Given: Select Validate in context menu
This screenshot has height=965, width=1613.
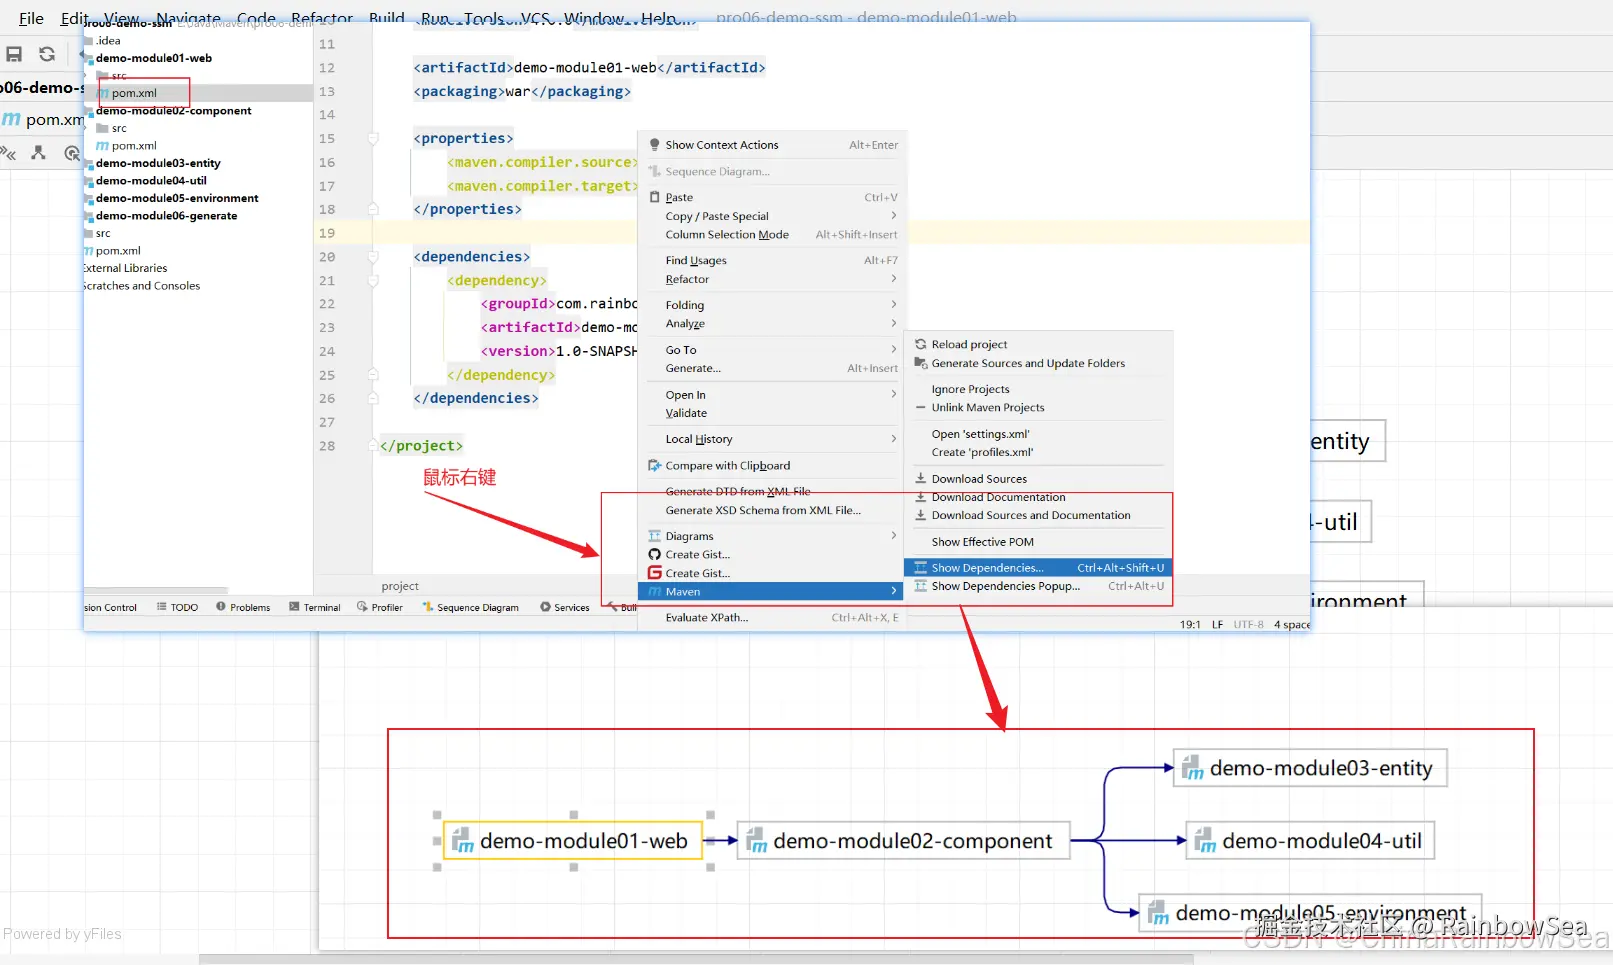Looking at the screenshot, I should (x=686, y=413).
